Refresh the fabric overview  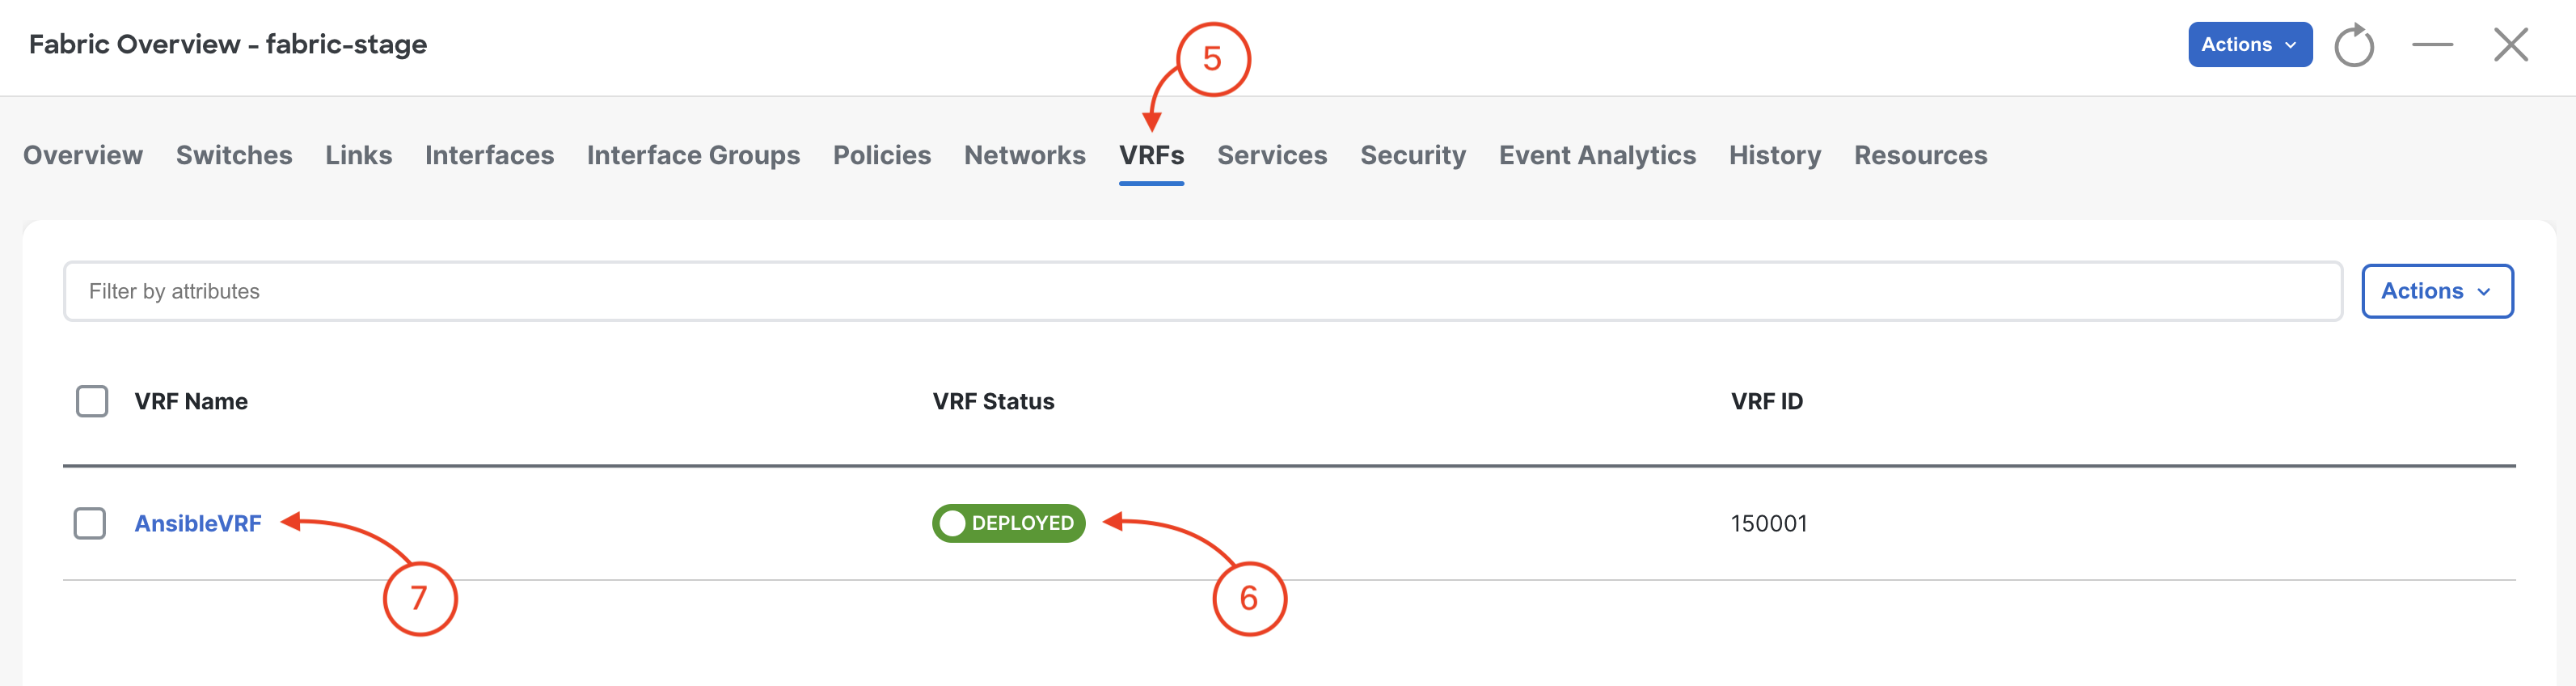click(2354, 45)
